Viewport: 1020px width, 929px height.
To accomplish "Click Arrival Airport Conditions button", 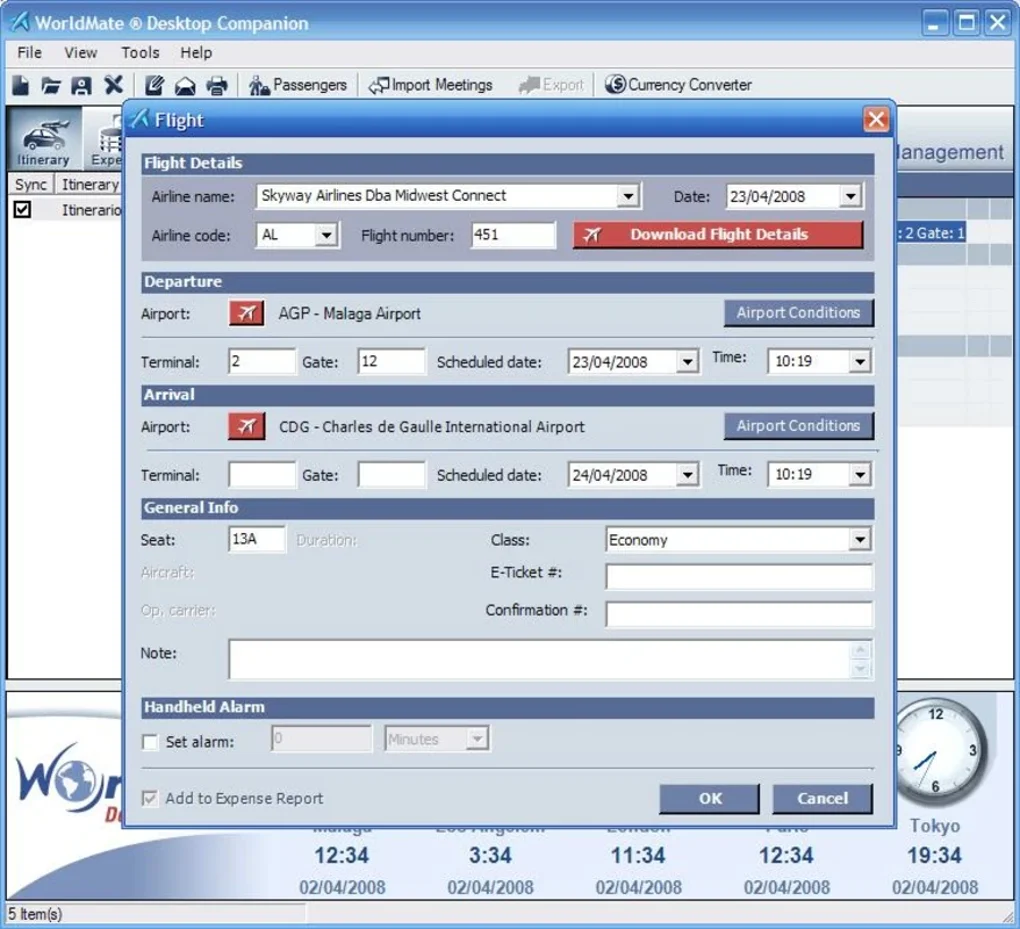I will [798, 426].
